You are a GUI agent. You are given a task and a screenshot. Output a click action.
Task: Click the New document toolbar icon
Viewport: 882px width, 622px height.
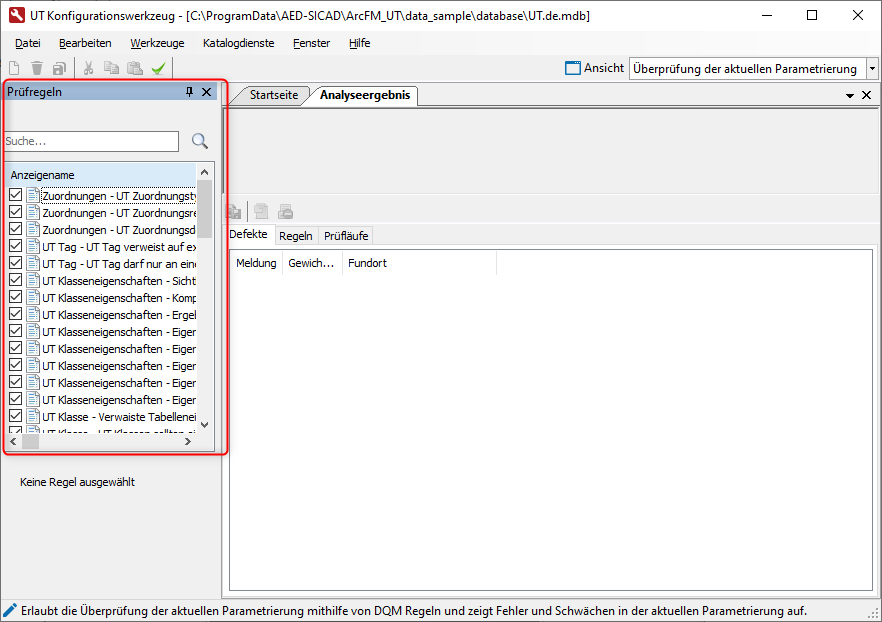[14, 68]
